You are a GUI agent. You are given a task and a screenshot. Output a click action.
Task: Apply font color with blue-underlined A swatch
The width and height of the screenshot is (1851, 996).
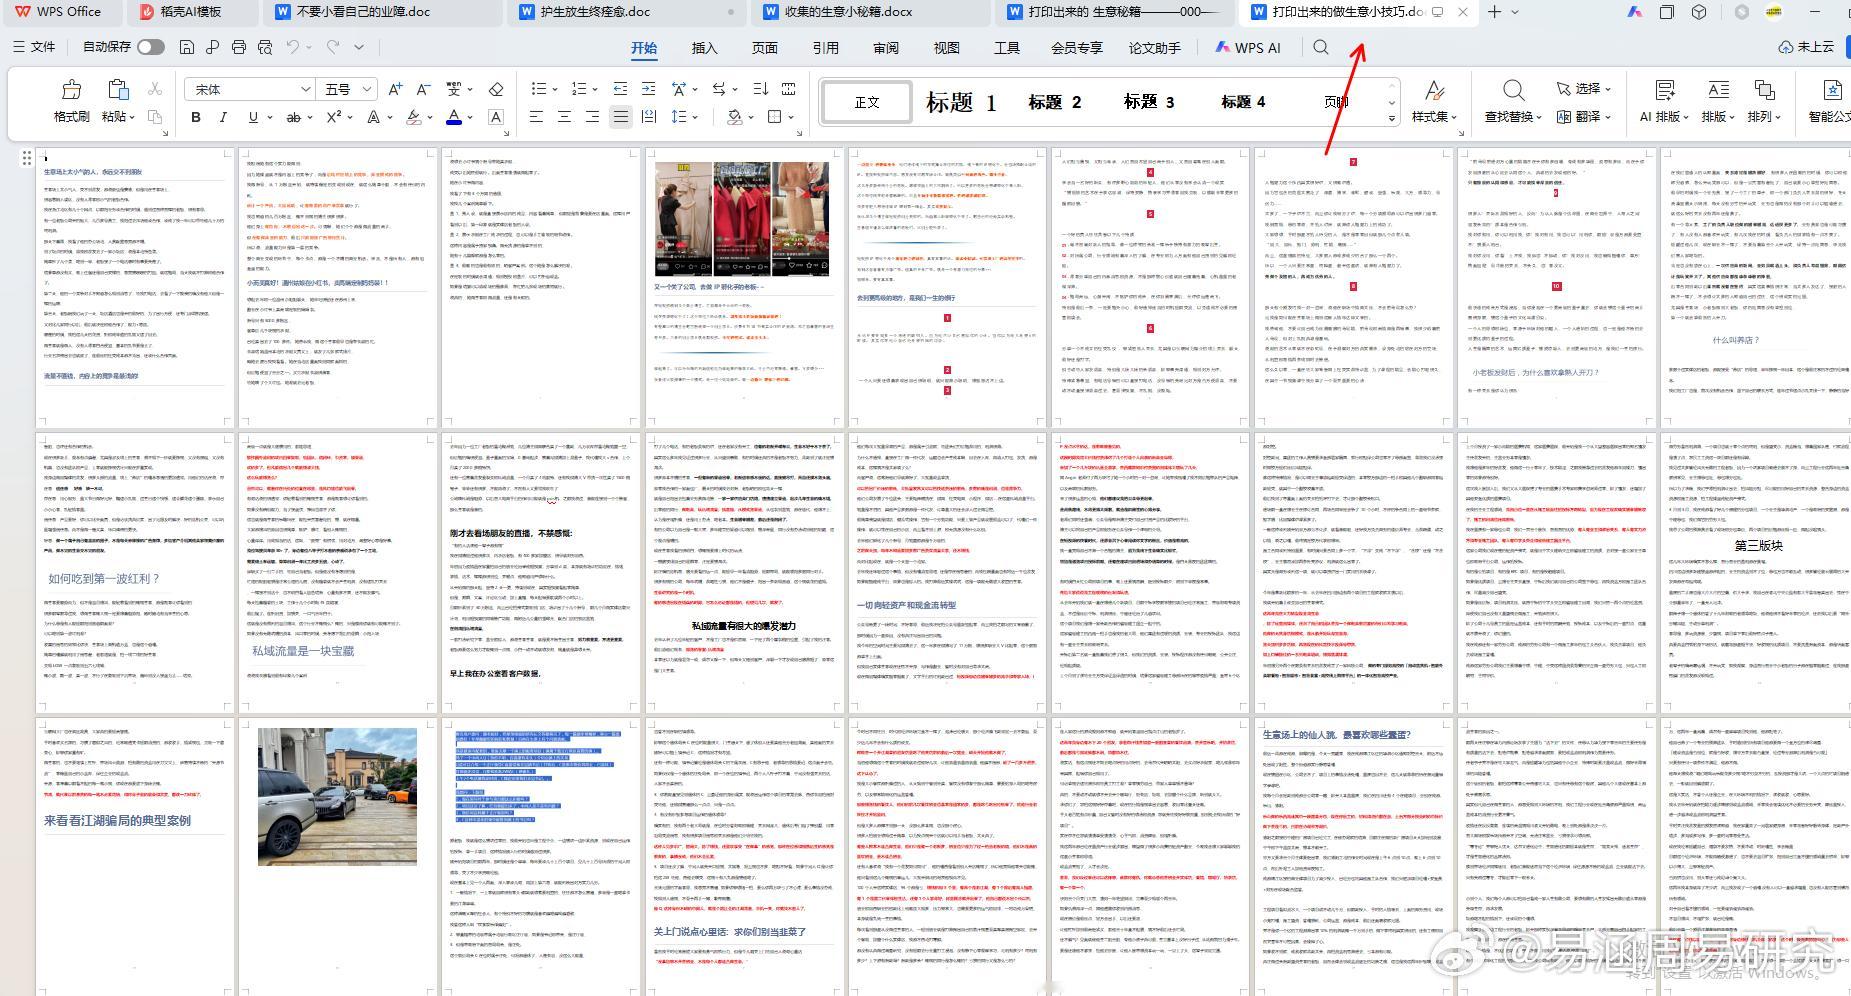click(454, 117)
